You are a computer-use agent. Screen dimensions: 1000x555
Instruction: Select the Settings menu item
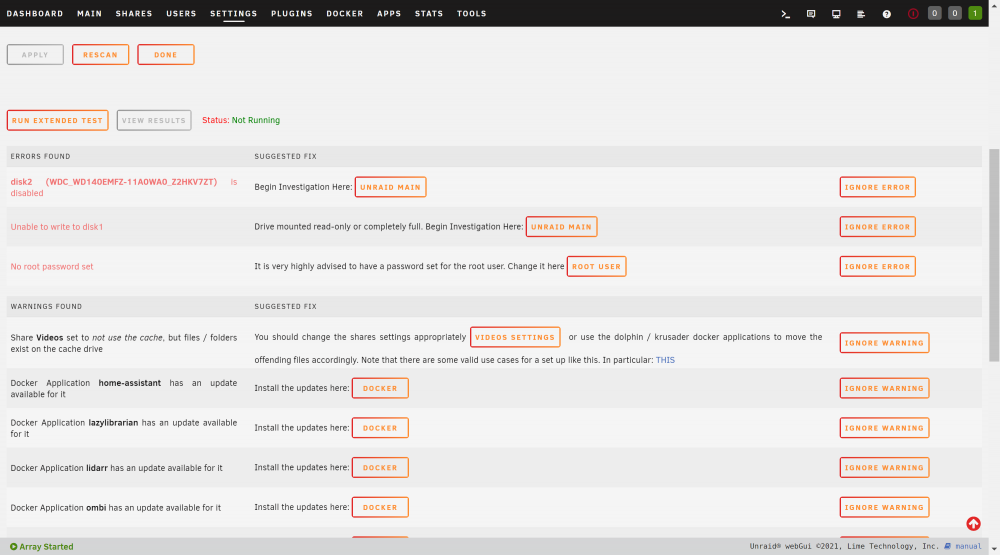pyautogui.click(x=233, y=13)
